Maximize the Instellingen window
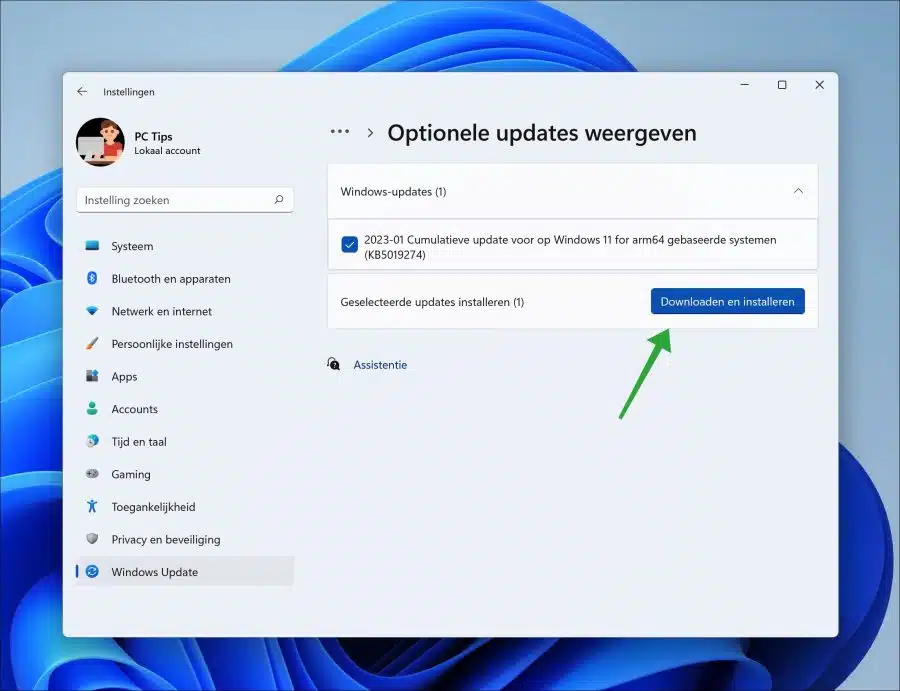Image resolution: width=900 pixels, height=691 pixels. point(782,85)
